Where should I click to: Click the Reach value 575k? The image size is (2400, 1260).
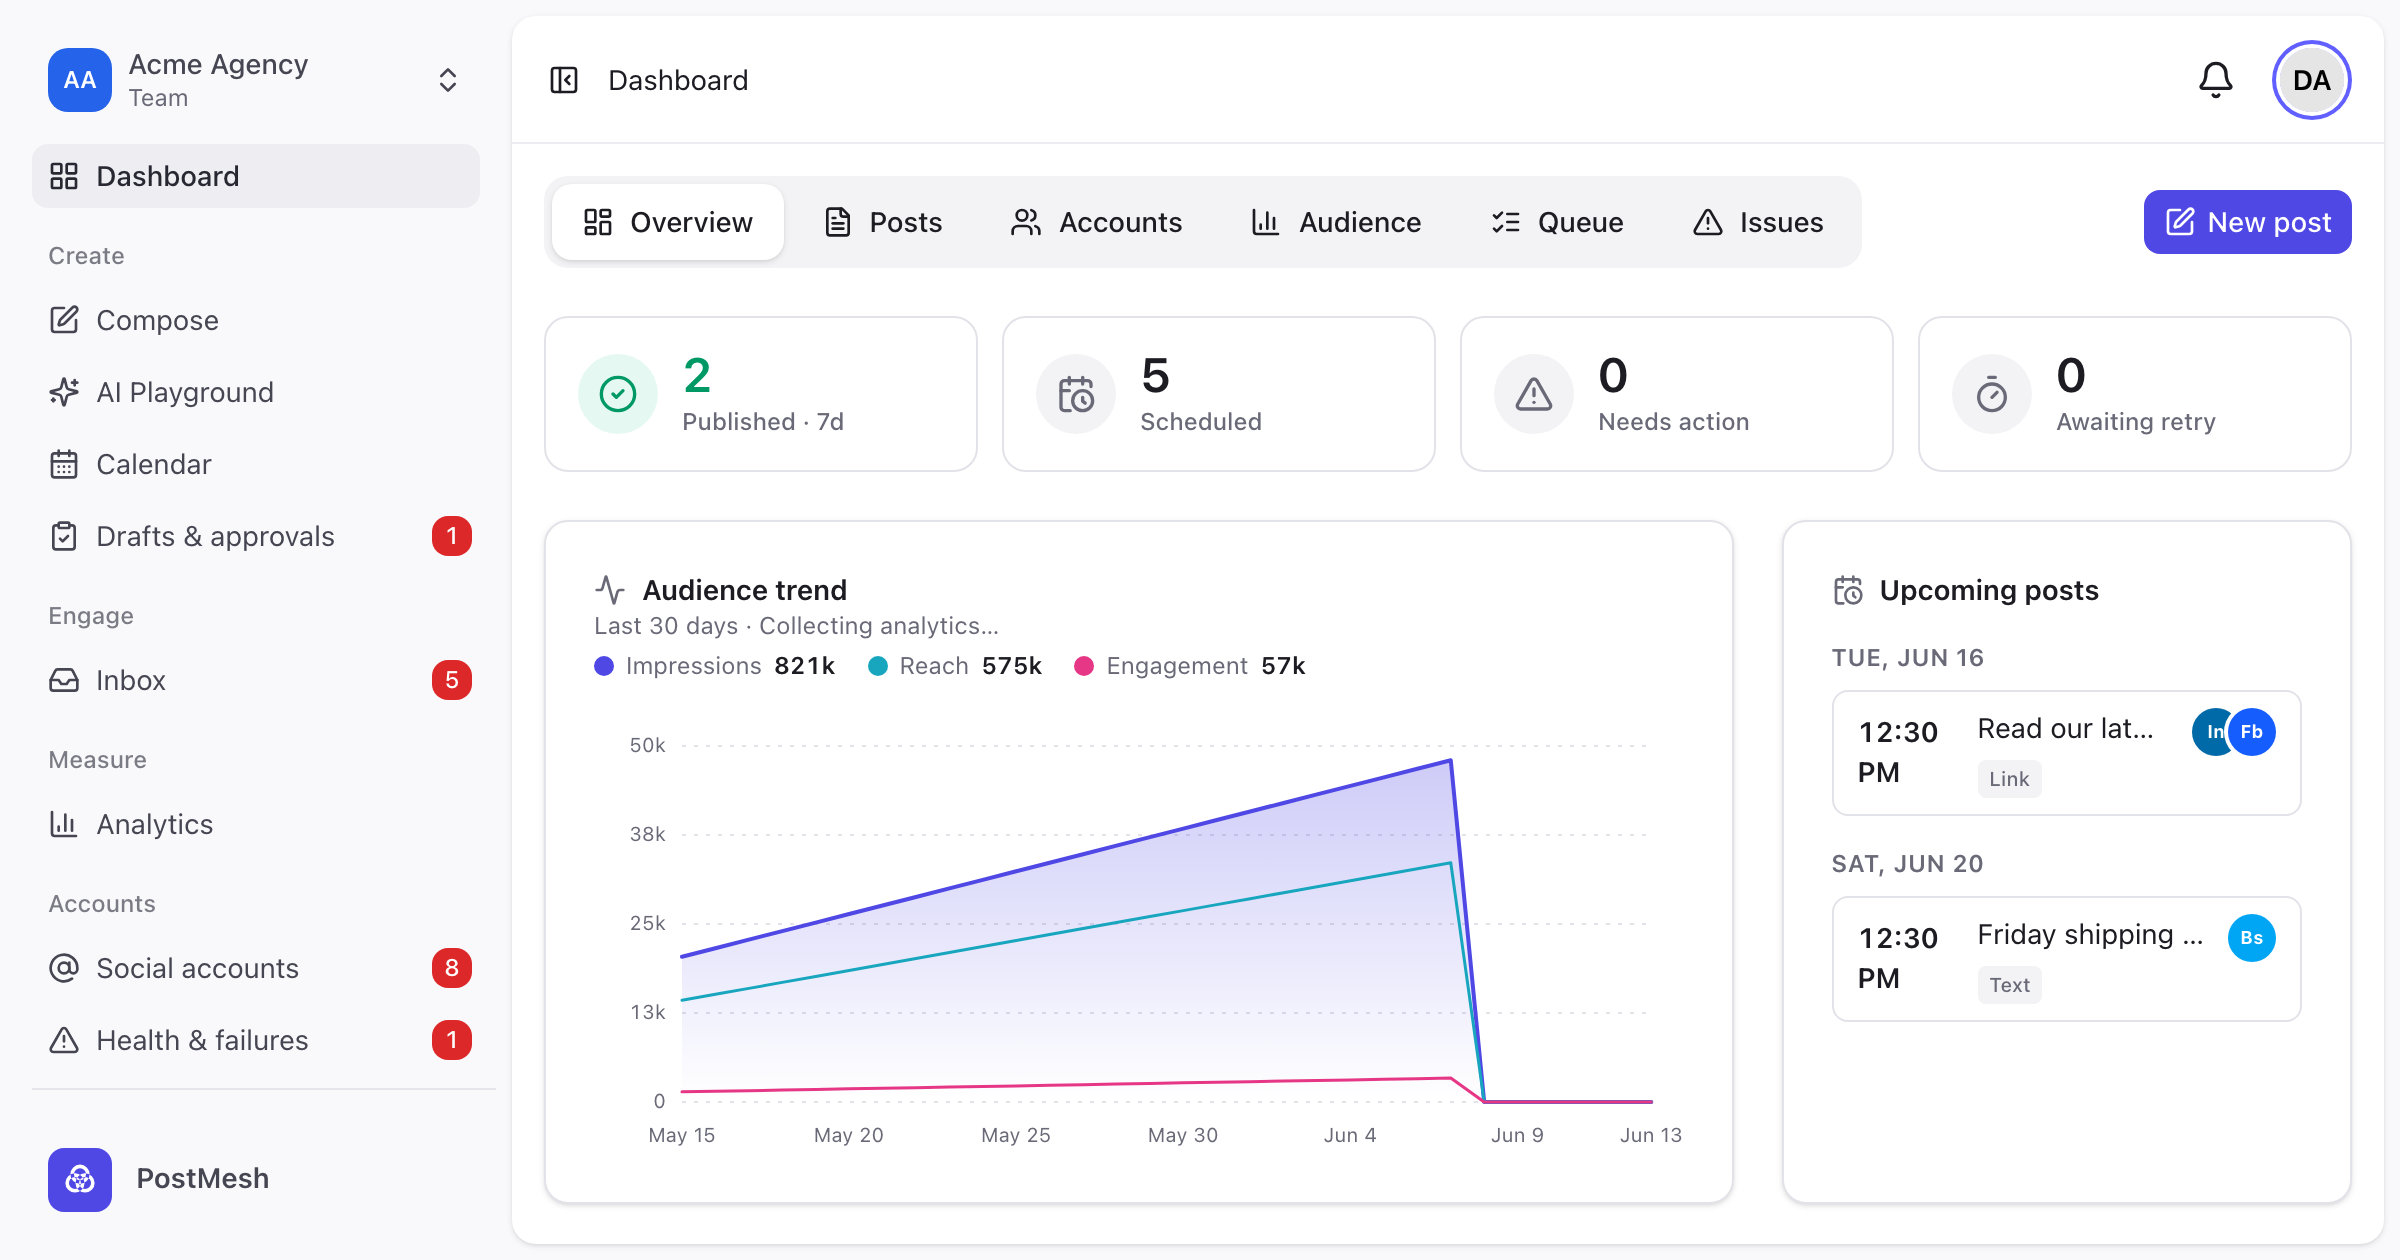click(1012, 666)
